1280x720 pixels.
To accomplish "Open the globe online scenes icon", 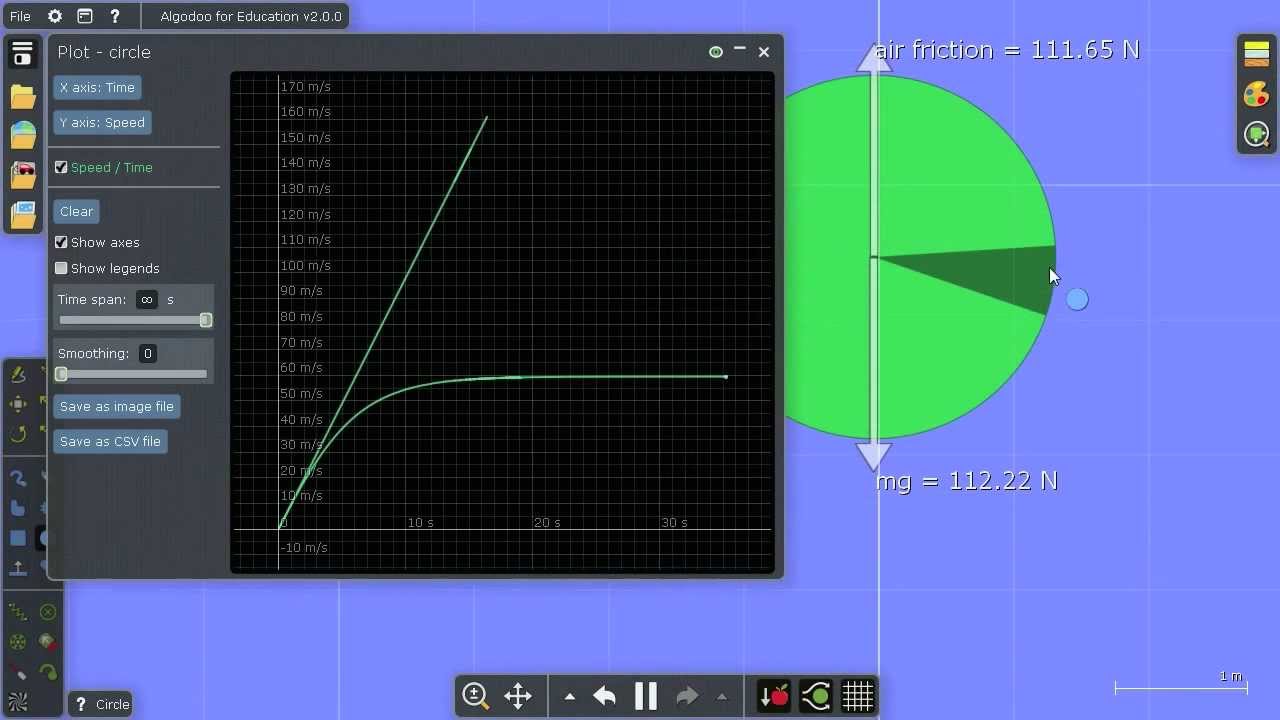I will 22,135.
